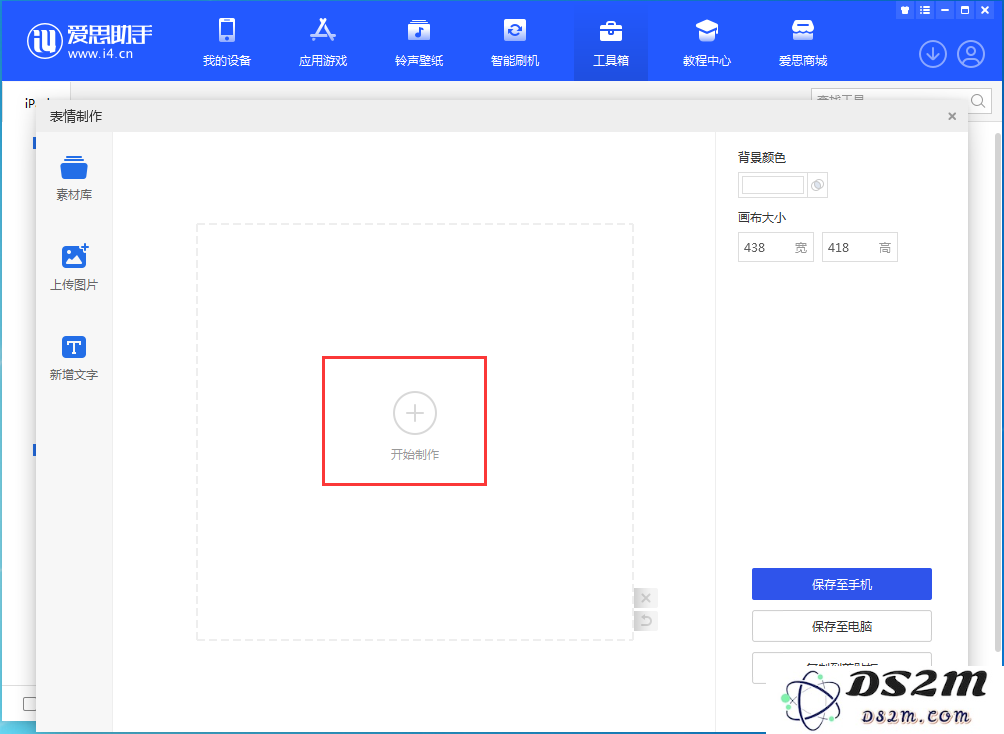The width and height of the screenshot is (1004, 734).
Task: Open the list menu icon in title bar
Action: coord(925,10)
